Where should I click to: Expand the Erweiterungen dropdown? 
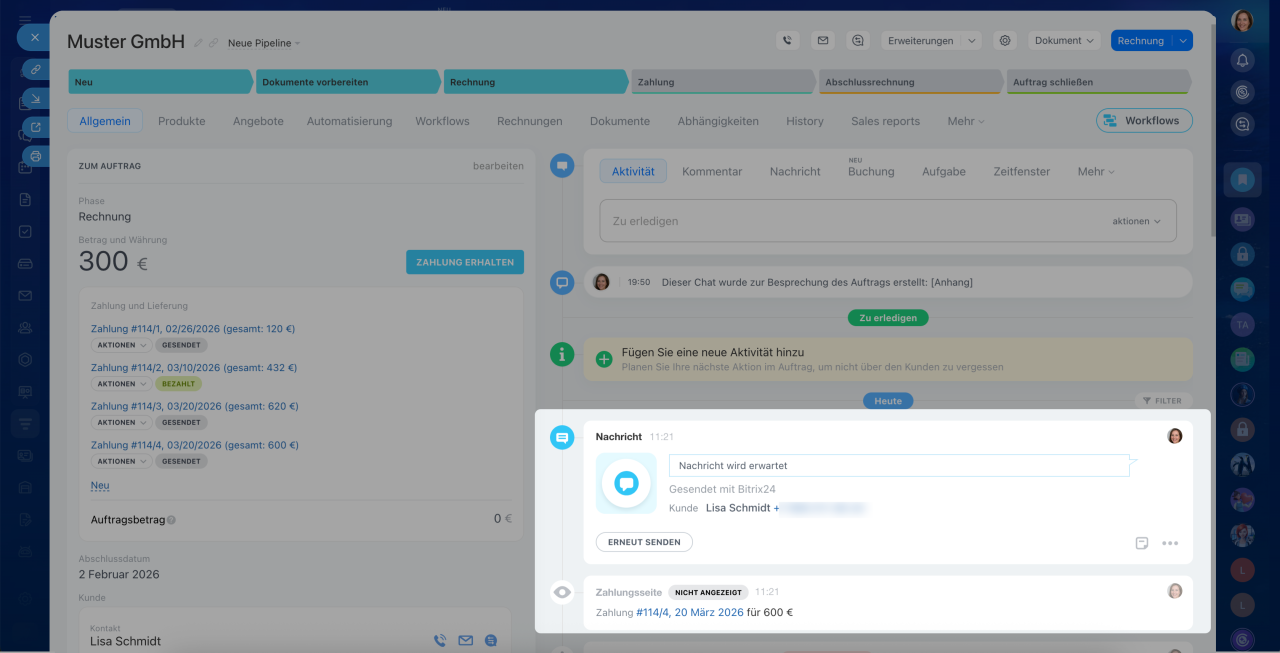point(971,41)
